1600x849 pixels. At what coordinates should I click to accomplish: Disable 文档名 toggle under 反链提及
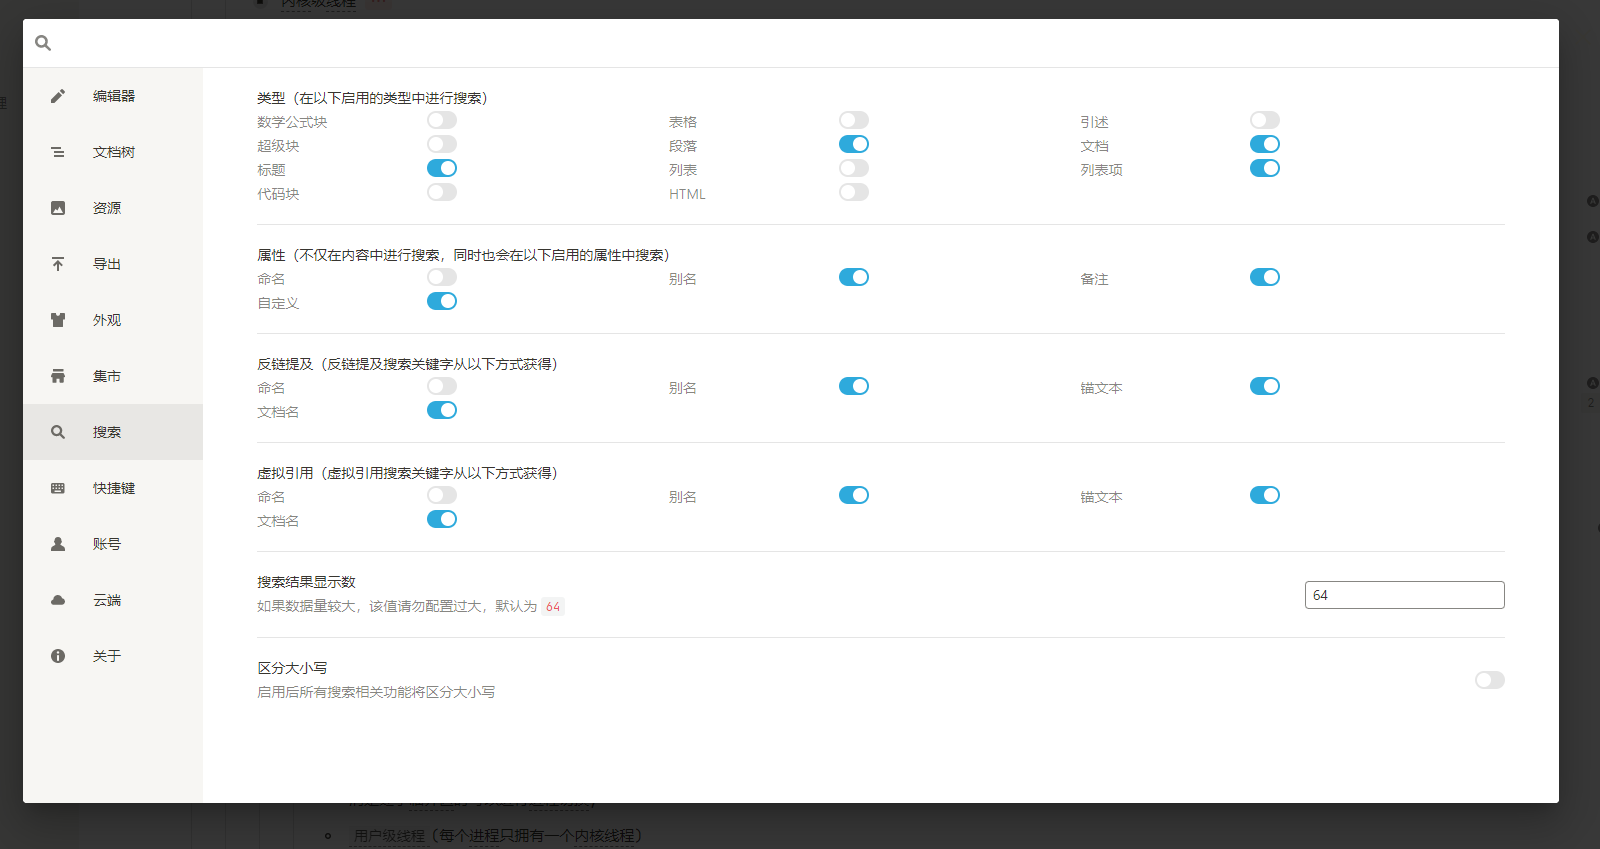[442, 410]
